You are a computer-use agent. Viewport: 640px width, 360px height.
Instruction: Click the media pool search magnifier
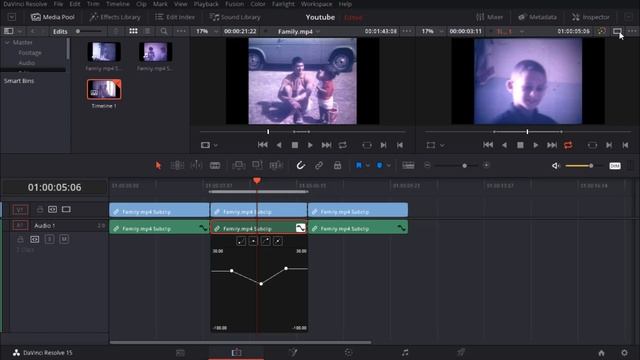pos(164,31)
